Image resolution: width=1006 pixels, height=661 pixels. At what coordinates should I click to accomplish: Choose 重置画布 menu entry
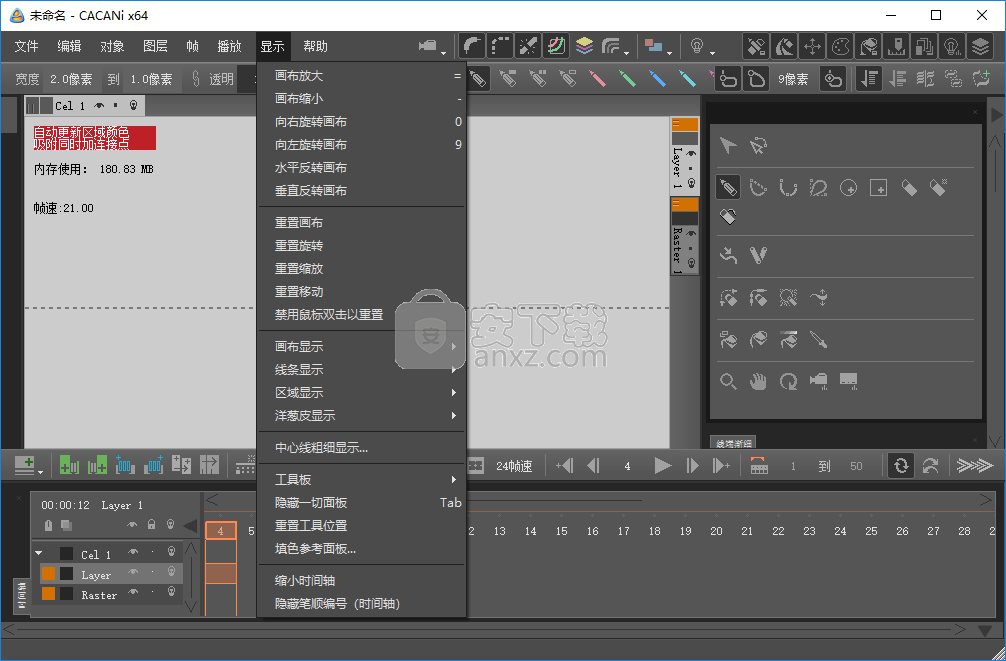click(361, 223)
